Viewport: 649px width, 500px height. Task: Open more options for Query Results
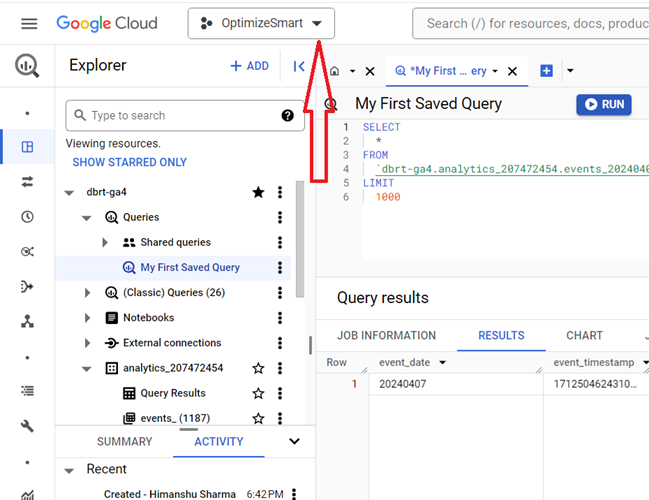(x=280, y=393)
